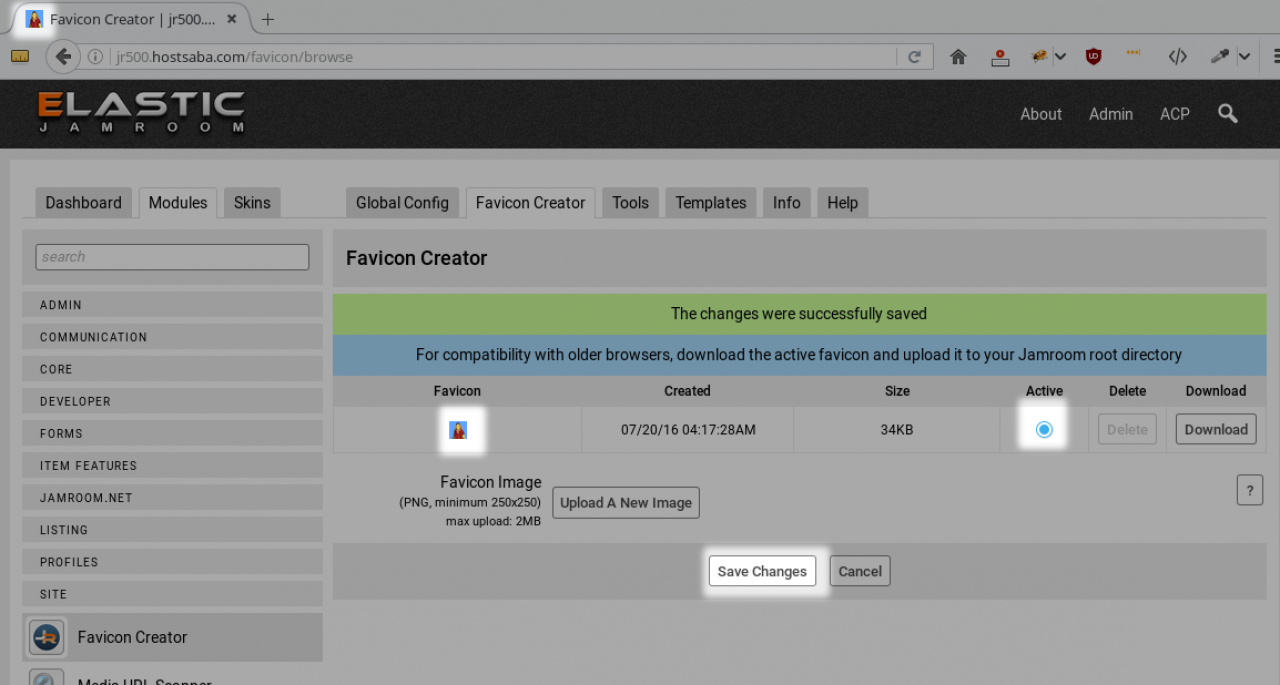The height and width of the screenshot is (685, 1280).
Task: Open the Skins tab
Action: tap(252, 203)
